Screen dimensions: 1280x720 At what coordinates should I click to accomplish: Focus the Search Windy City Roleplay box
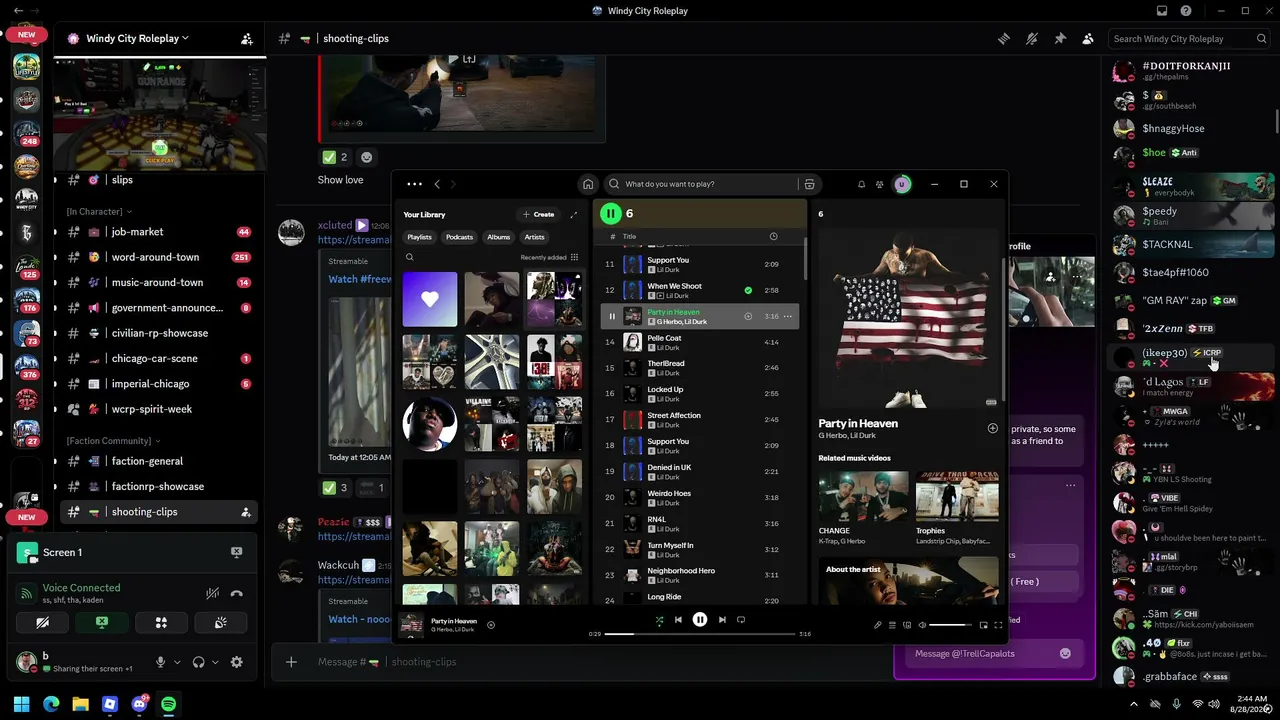click(x=1190, y=39)
